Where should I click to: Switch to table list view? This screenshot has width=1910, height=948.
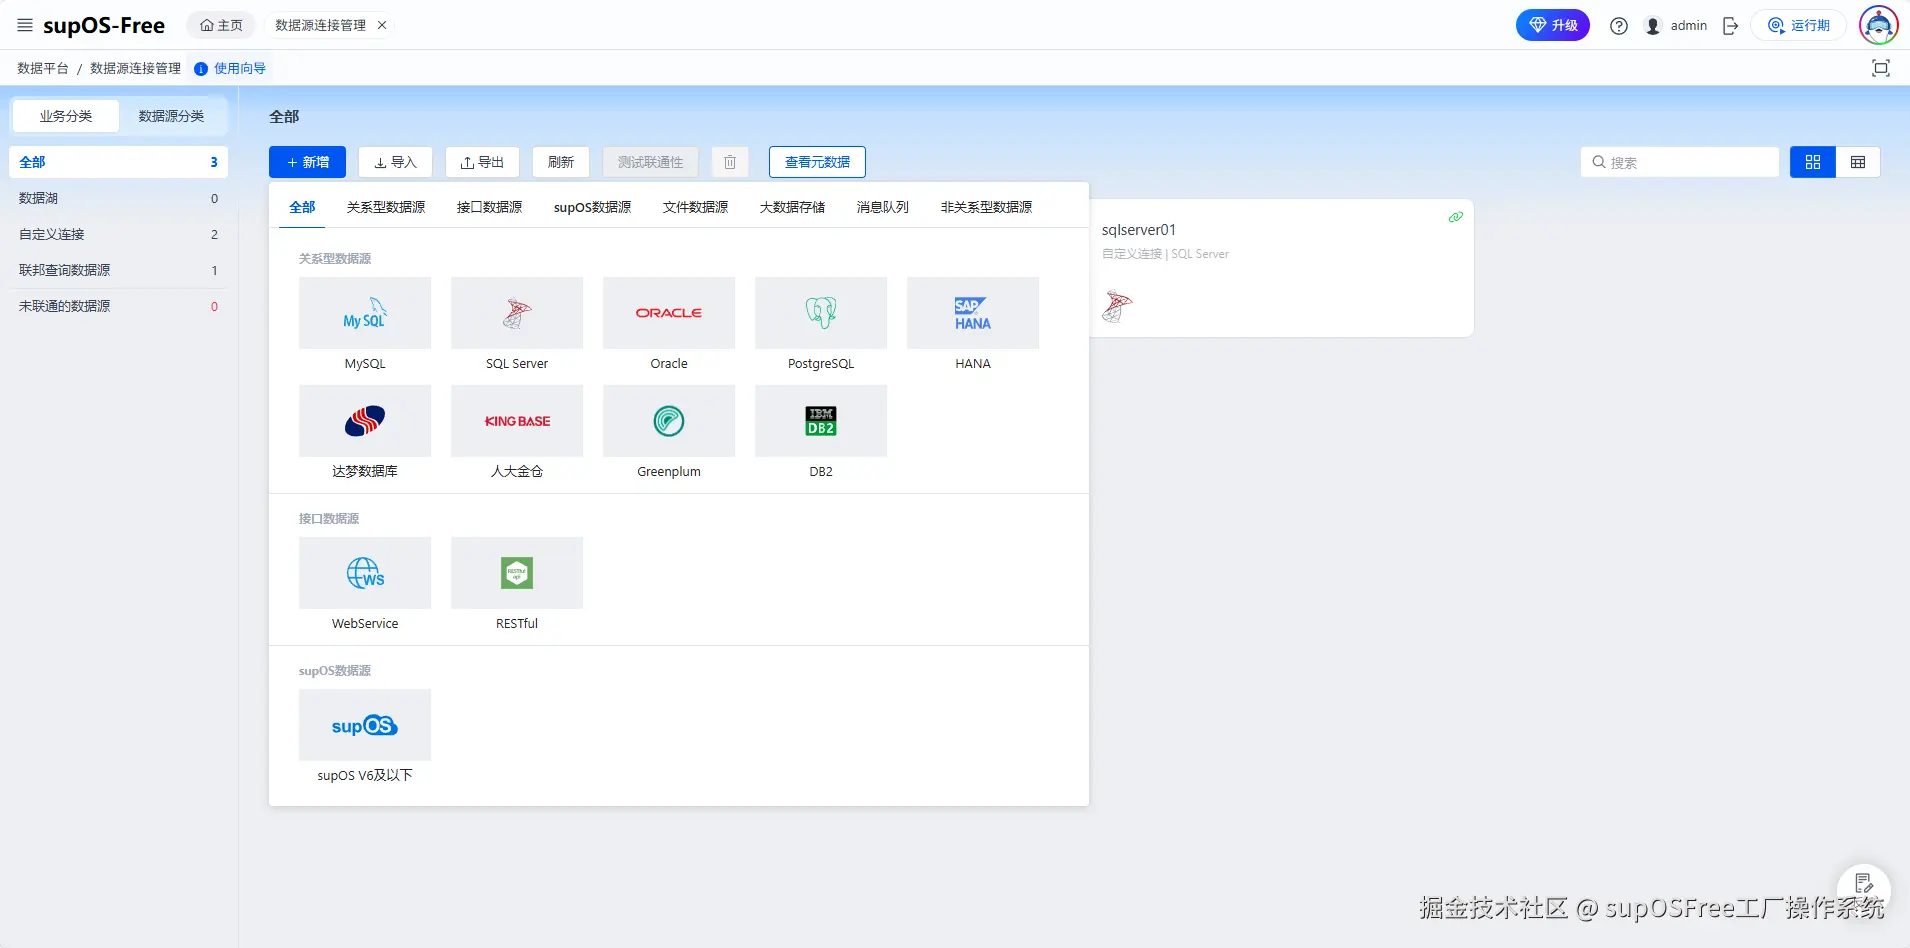(x=1858, y=162)
